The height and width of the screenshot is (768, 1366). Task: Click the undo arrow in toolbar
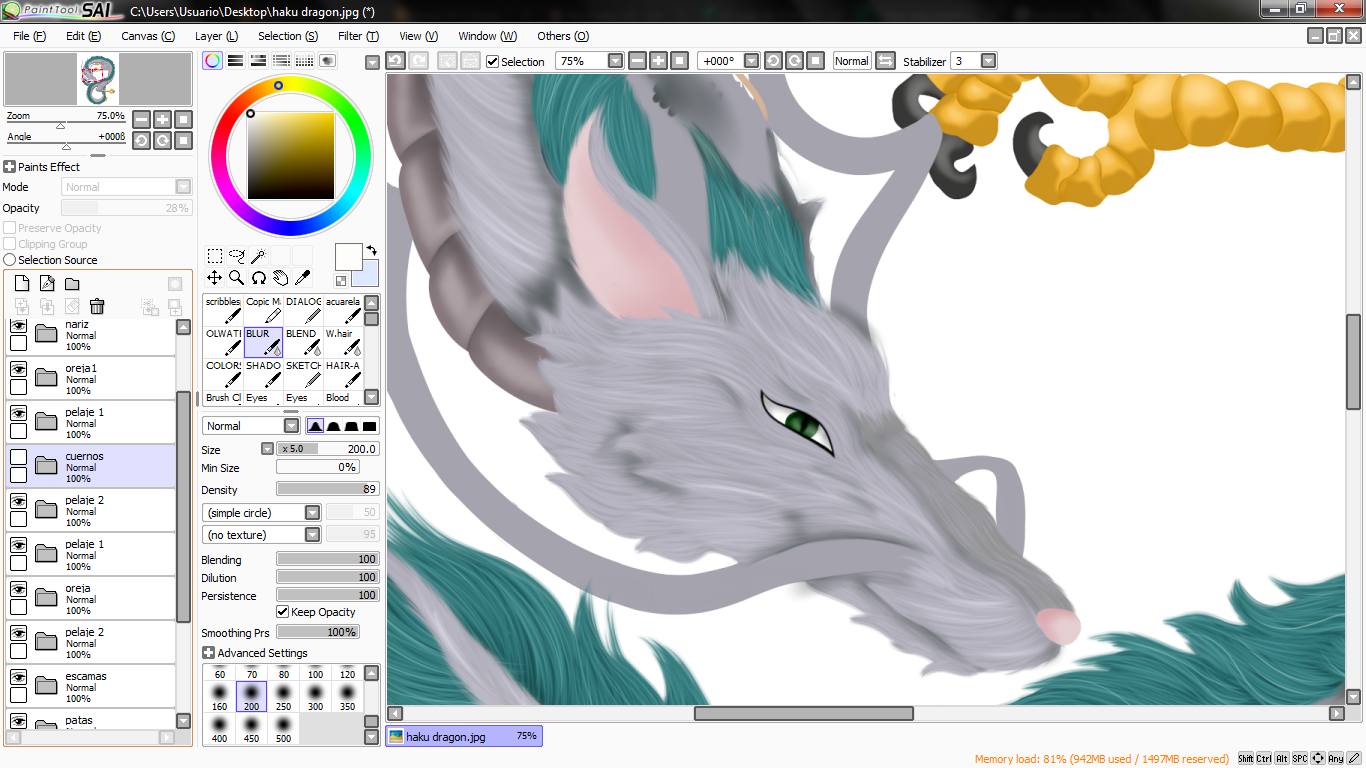click(x=396, y=61)
